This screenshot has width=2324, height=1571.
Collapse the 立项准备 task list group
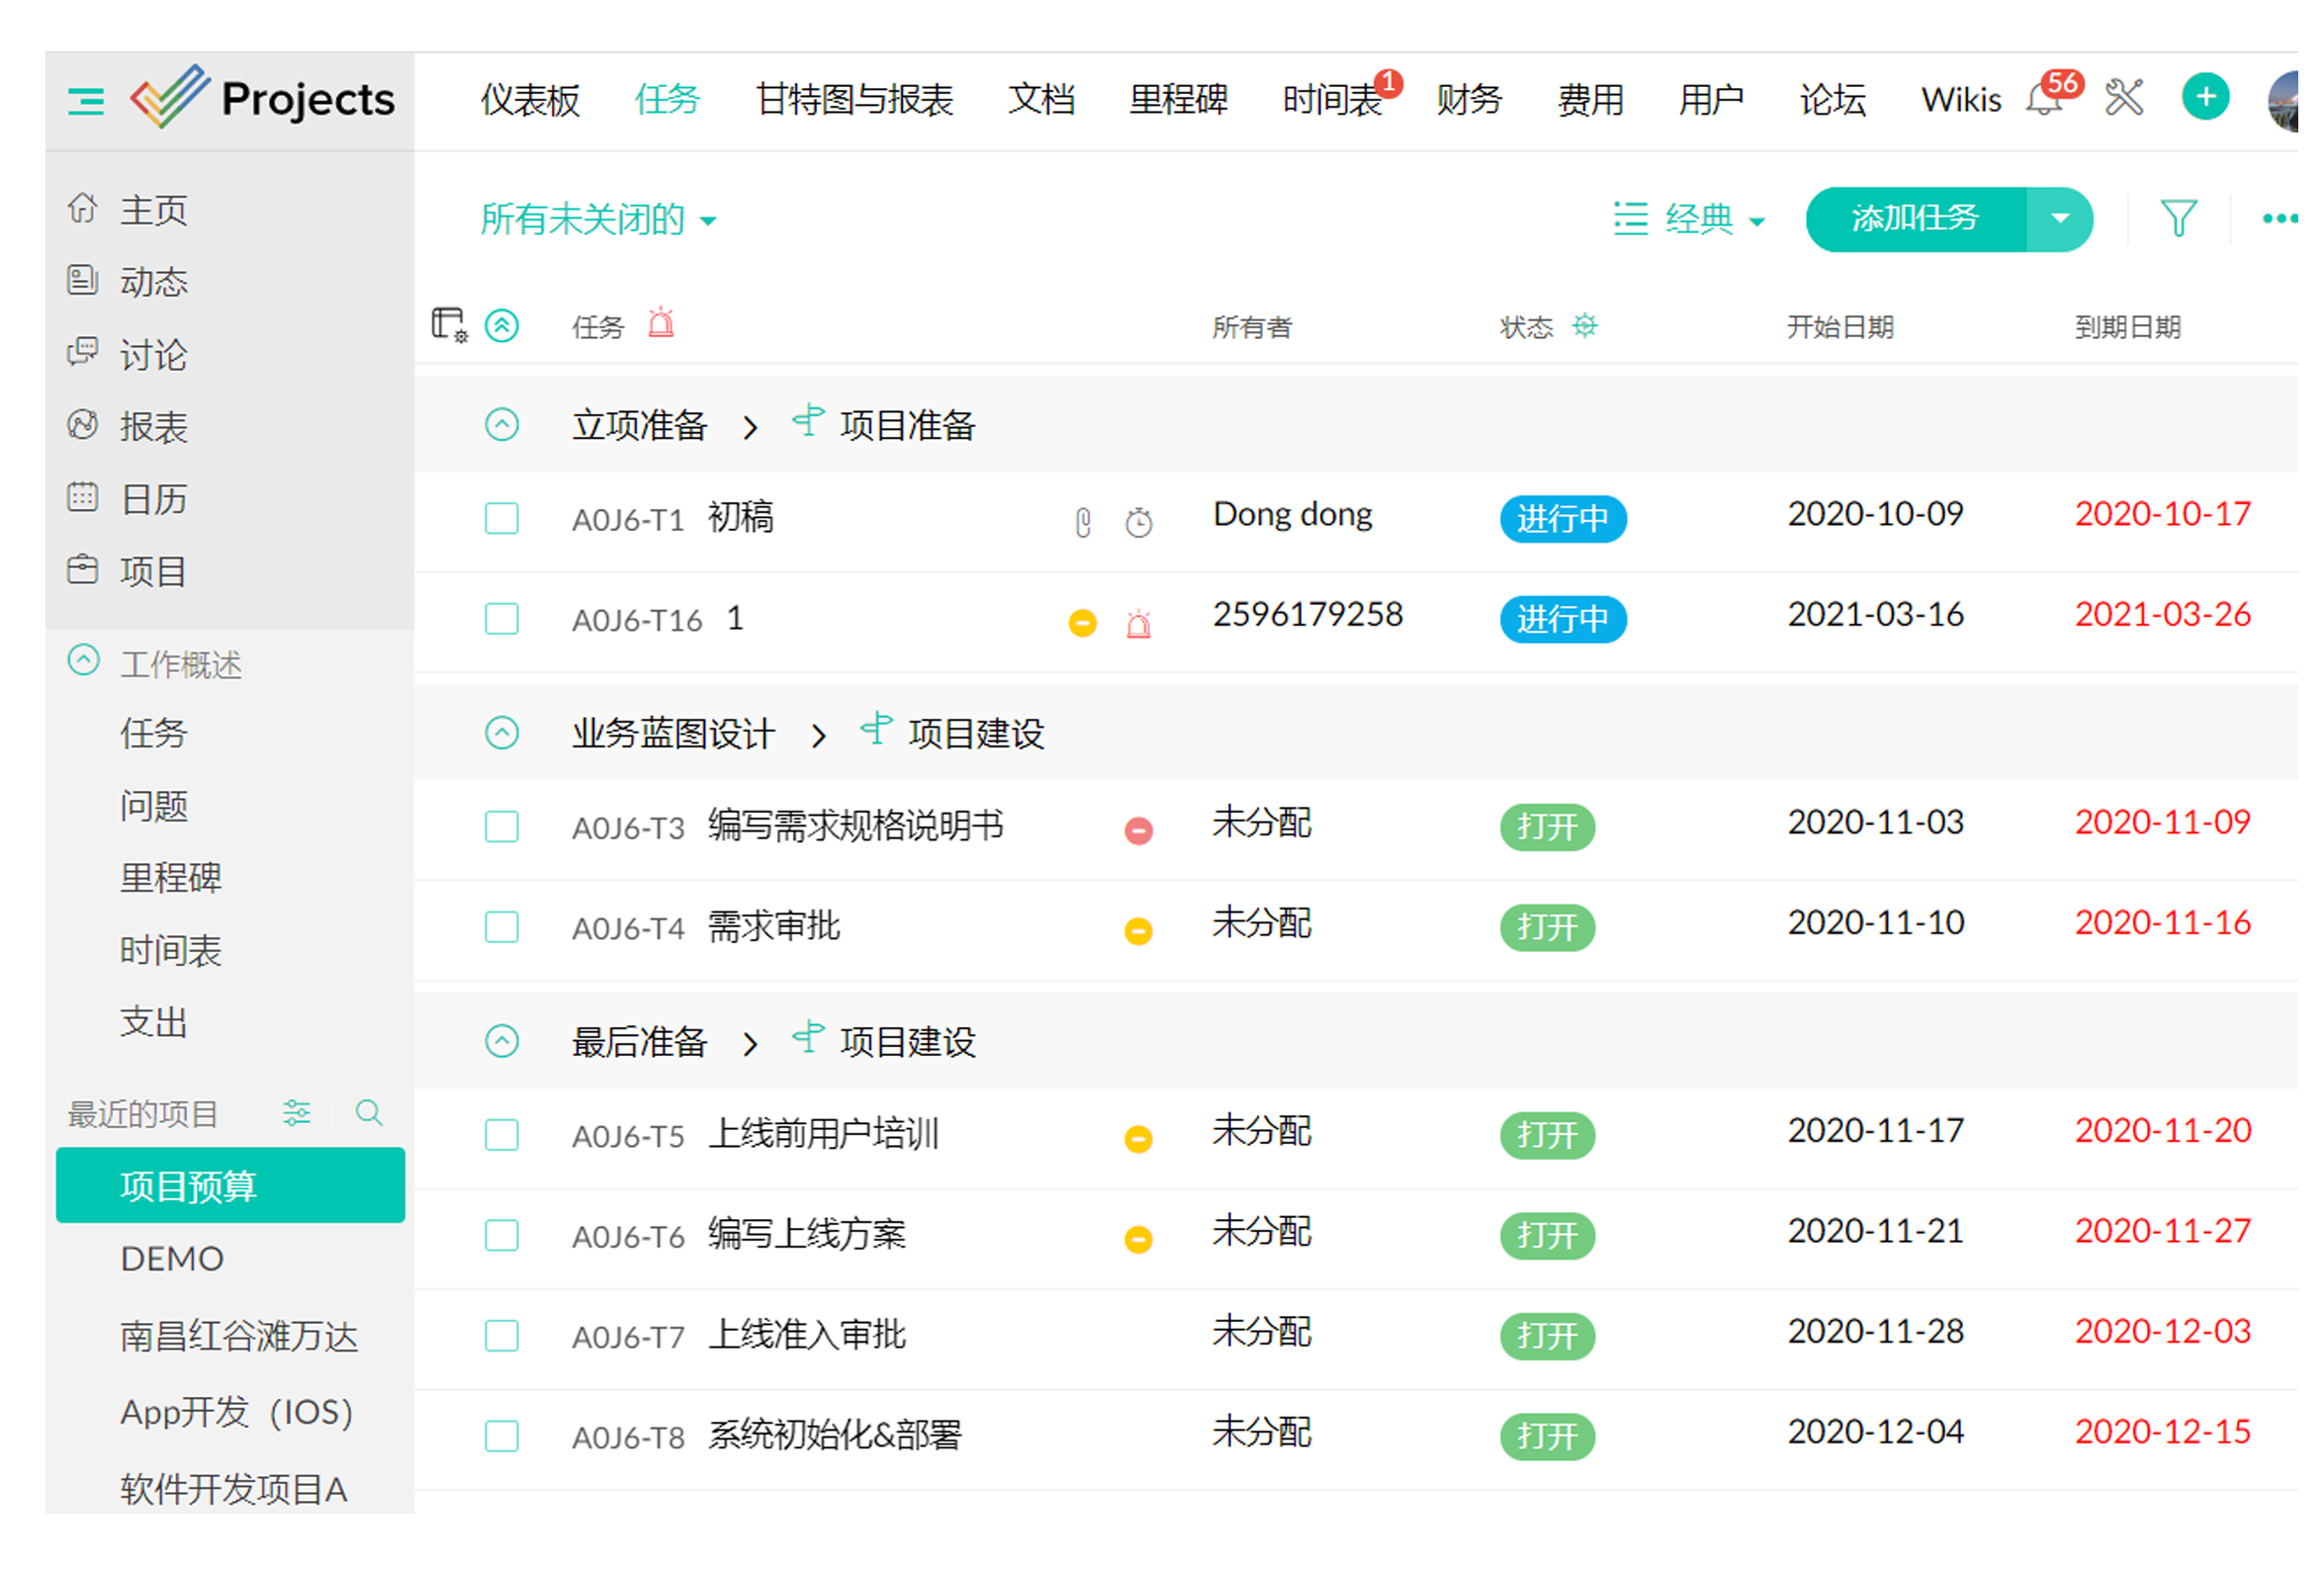[x=501, y=425]
